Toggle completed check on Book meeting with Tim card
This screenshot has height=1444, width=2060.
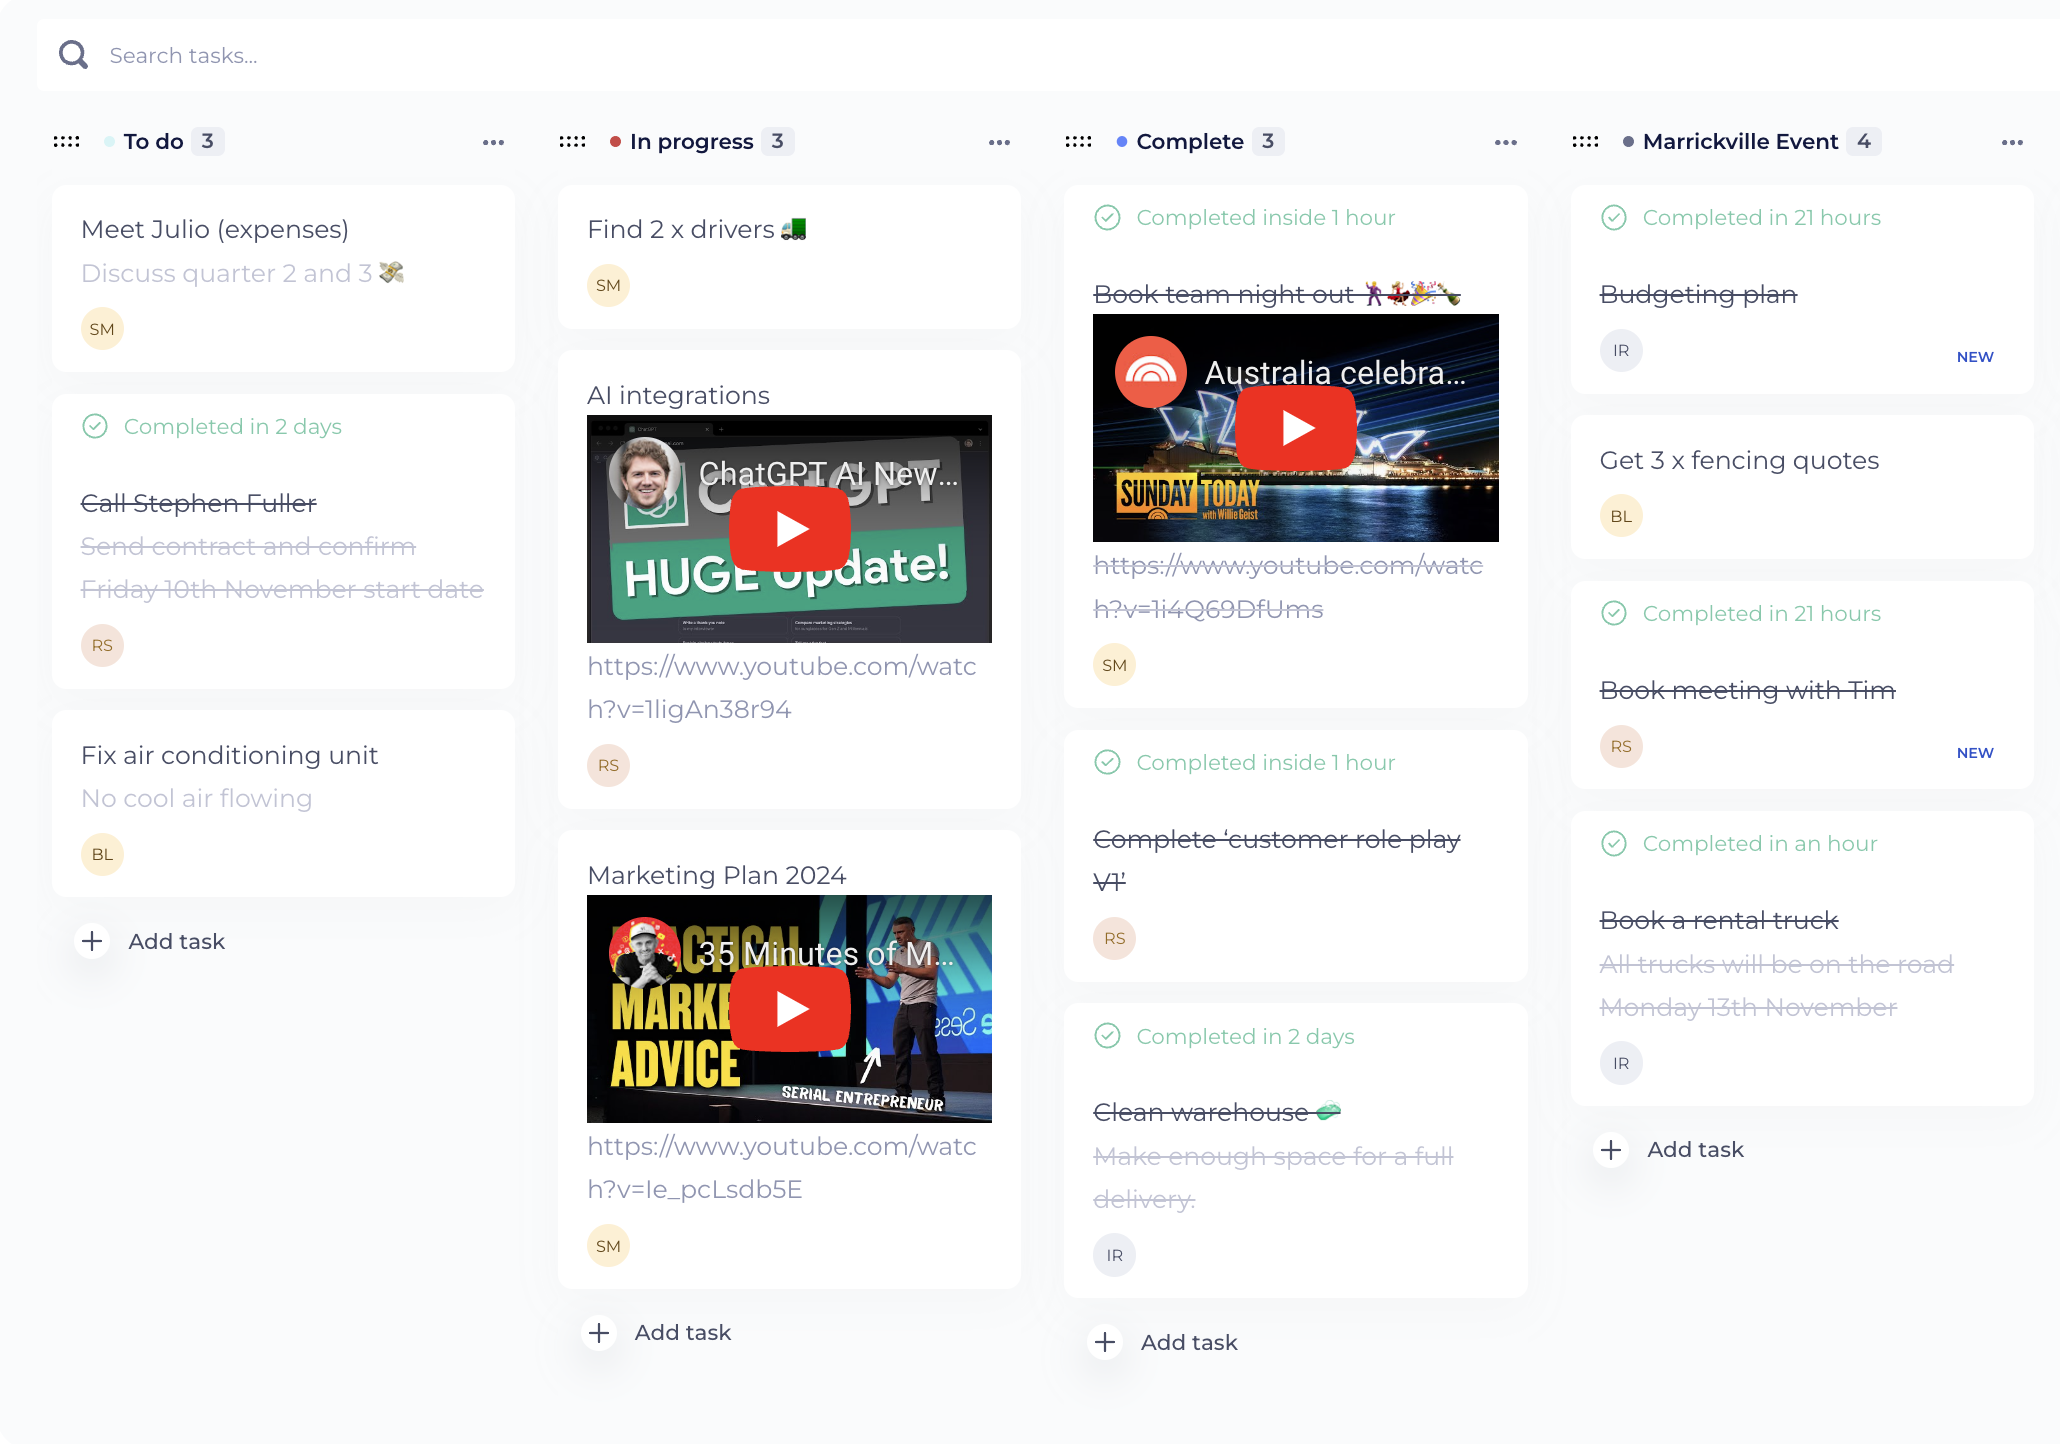(1614, 613)
